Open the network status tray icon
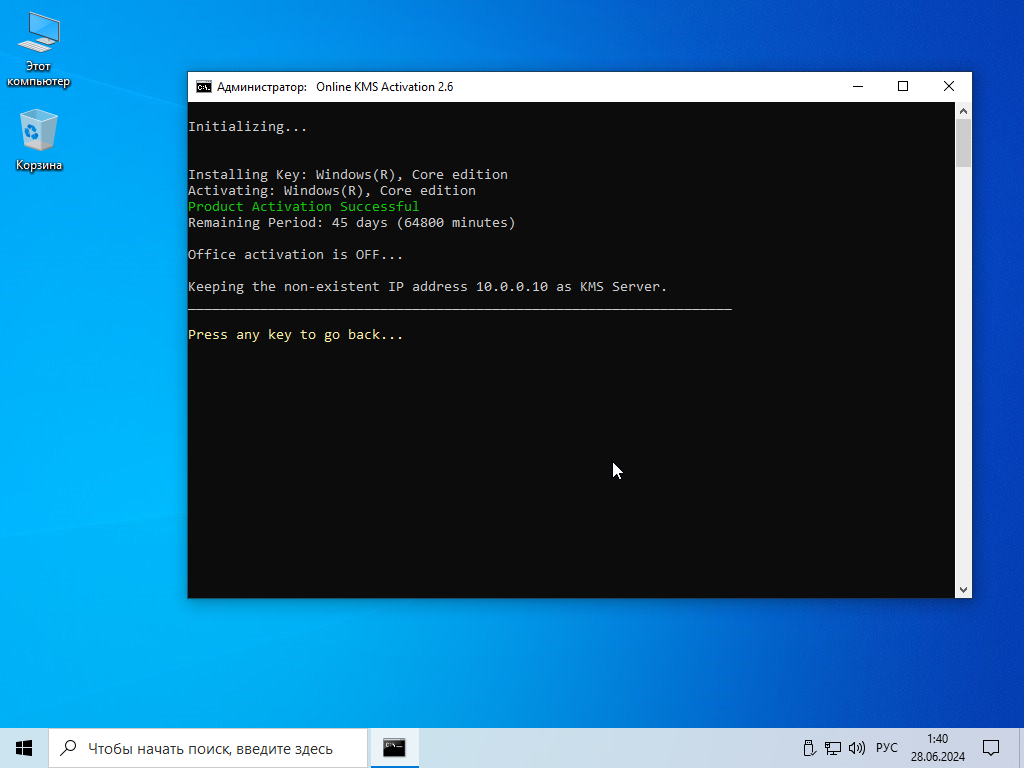The height and width of the screenshot is (768, 1024). [833, 748]
